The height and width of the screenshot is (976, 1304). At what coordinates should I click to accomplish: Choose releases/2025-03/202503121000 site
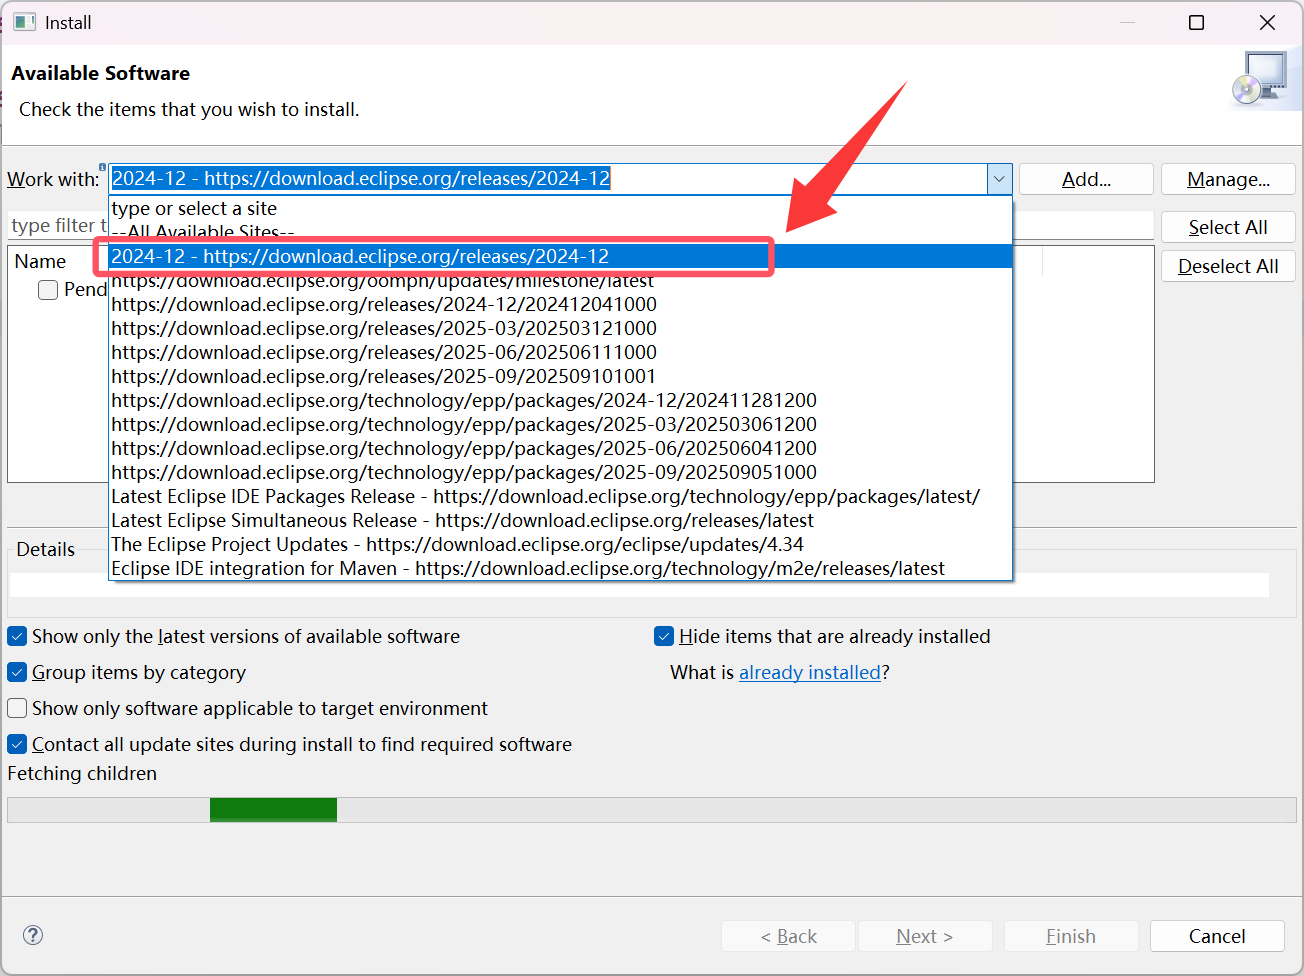point(560,328)
